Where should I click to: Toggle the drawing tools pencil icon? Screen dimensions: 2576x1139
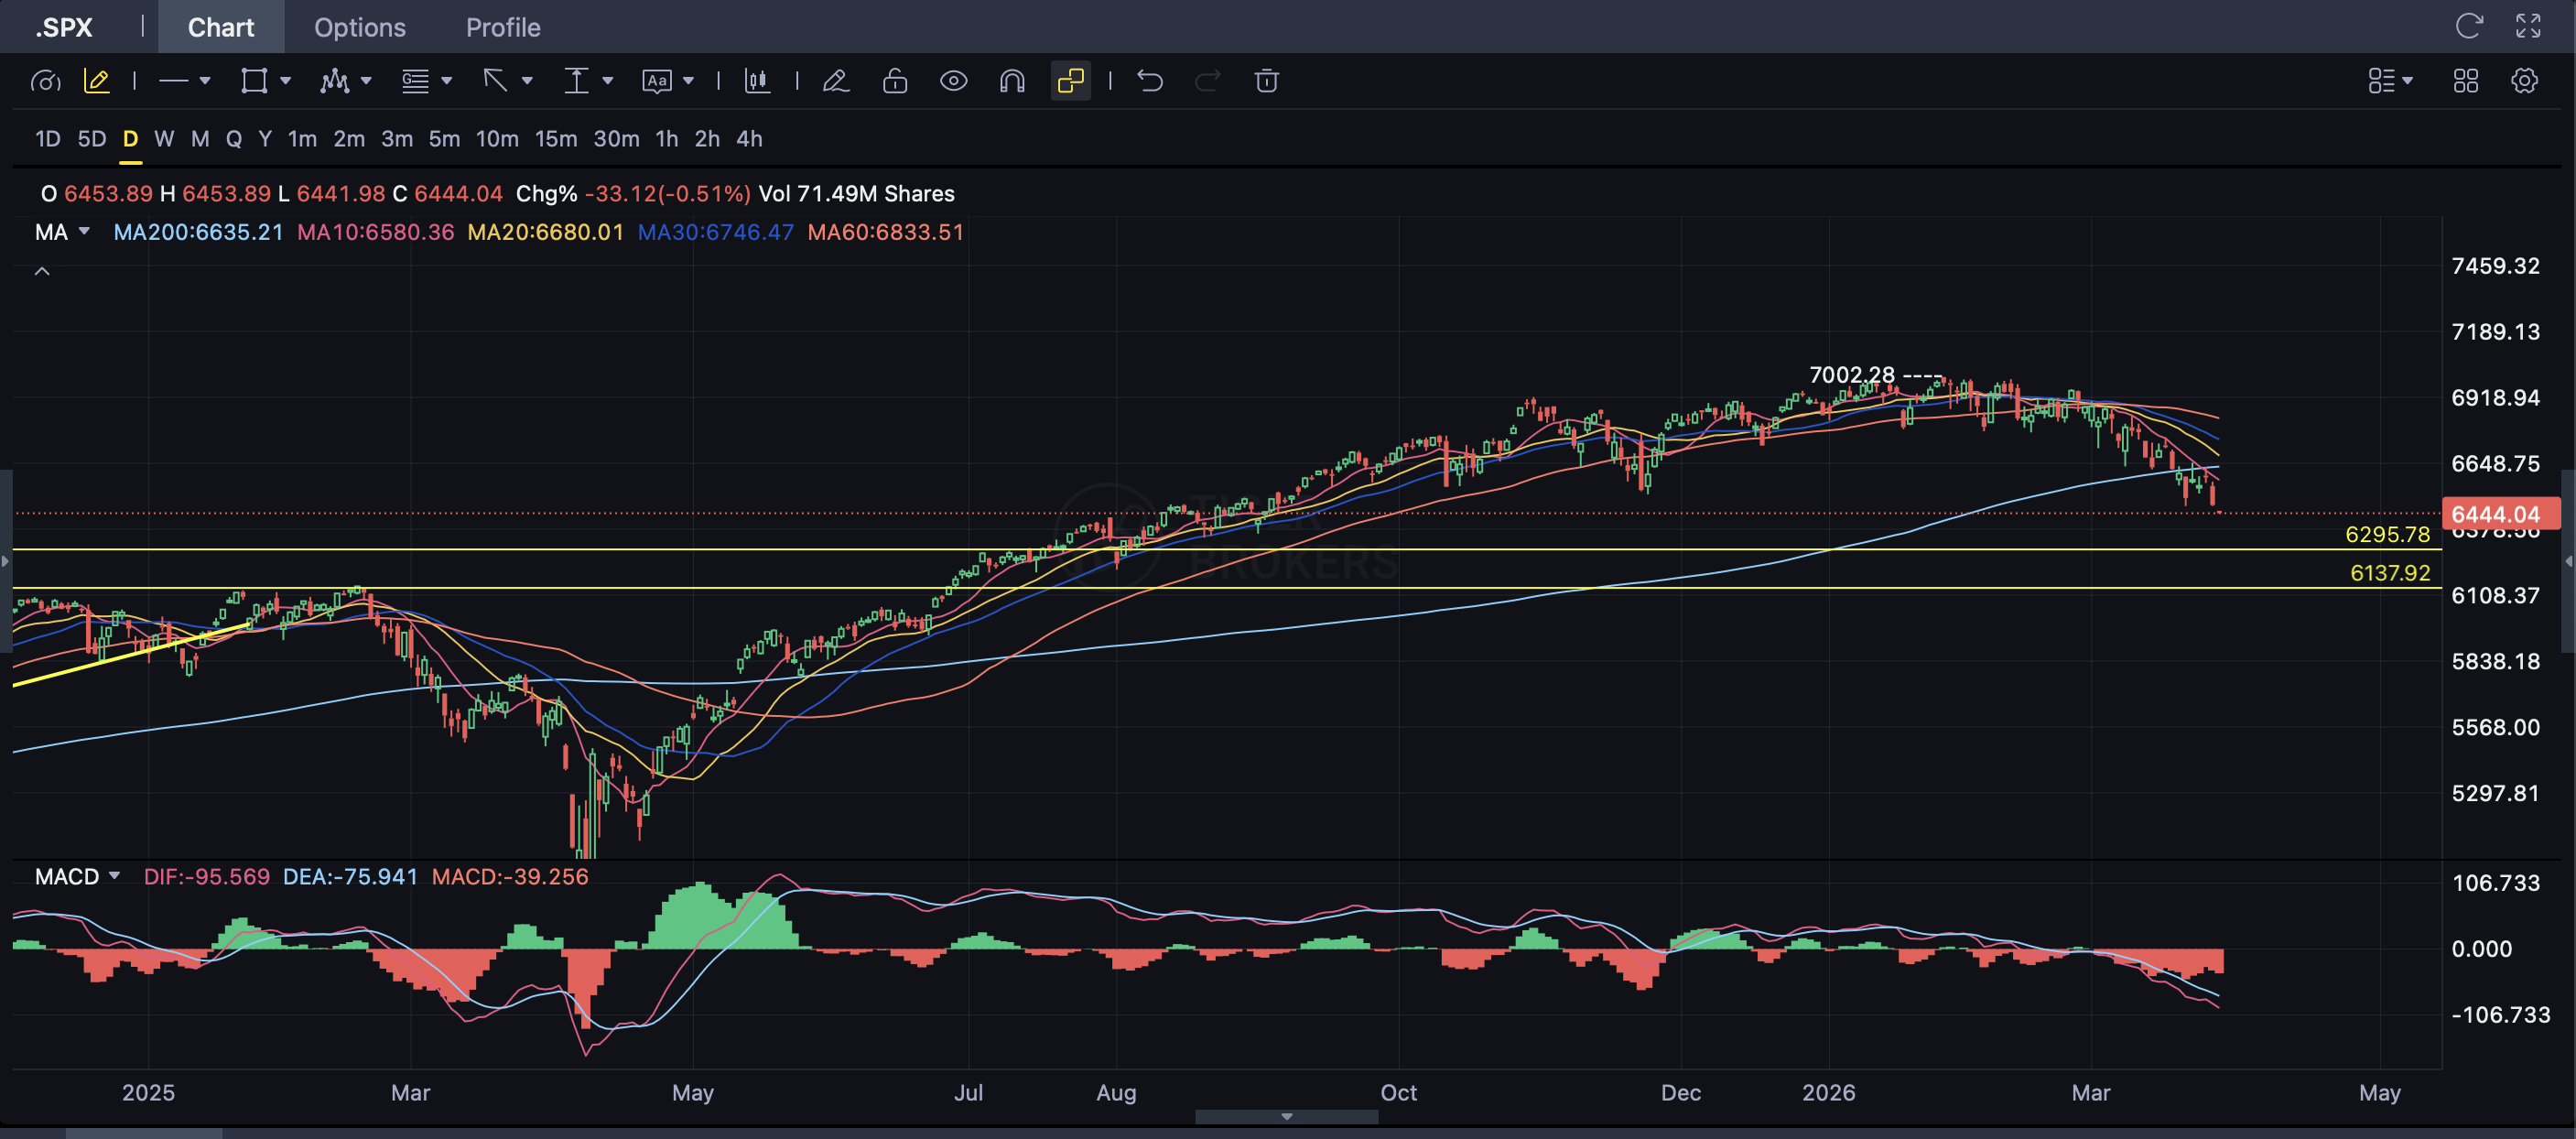[x=97, y=81]
